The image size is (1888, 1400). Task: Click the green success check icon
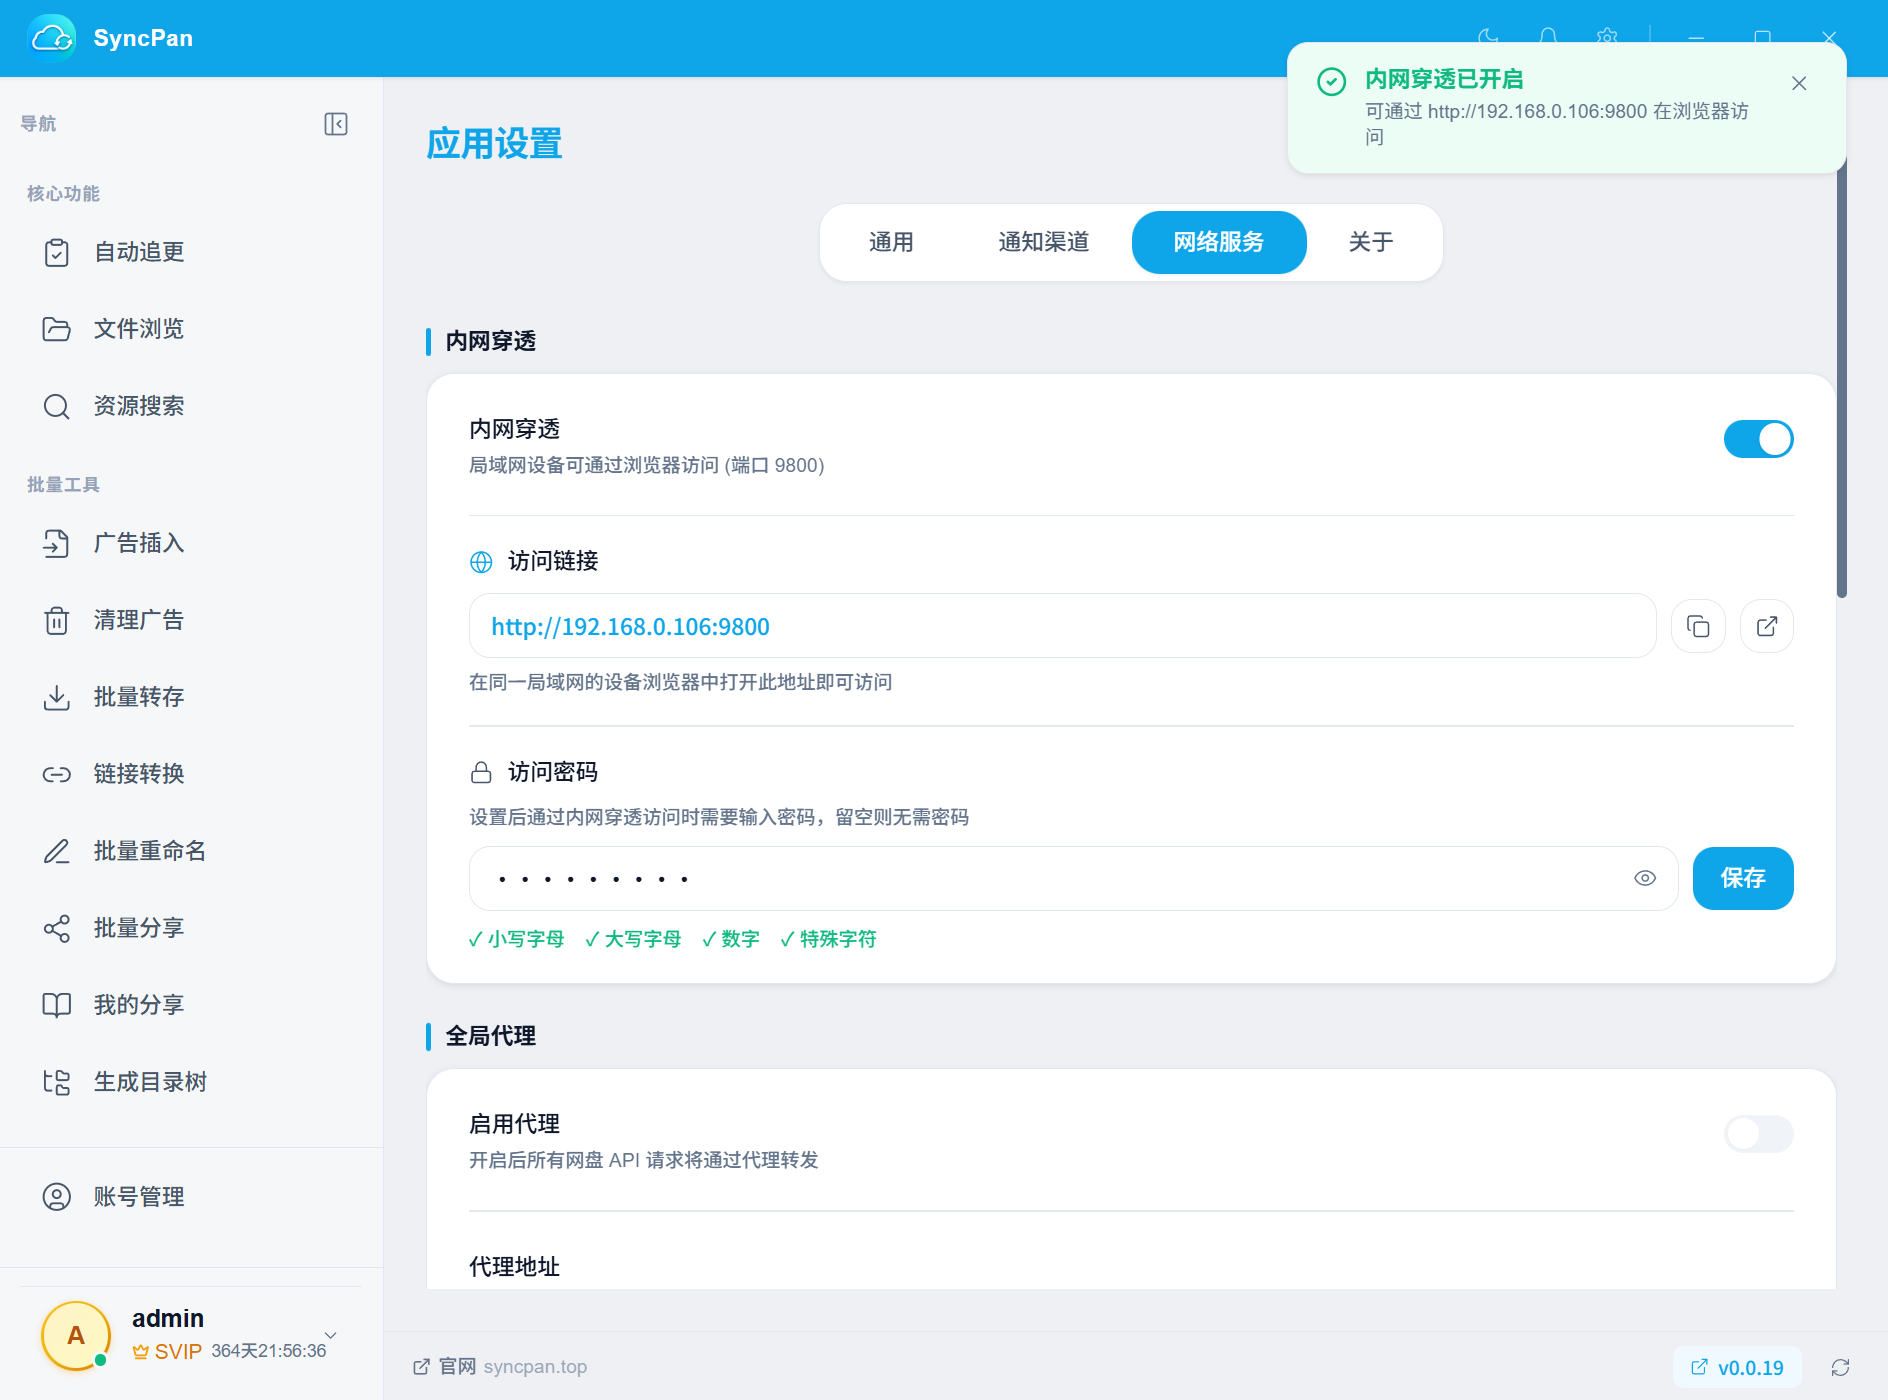[1332, 81]
